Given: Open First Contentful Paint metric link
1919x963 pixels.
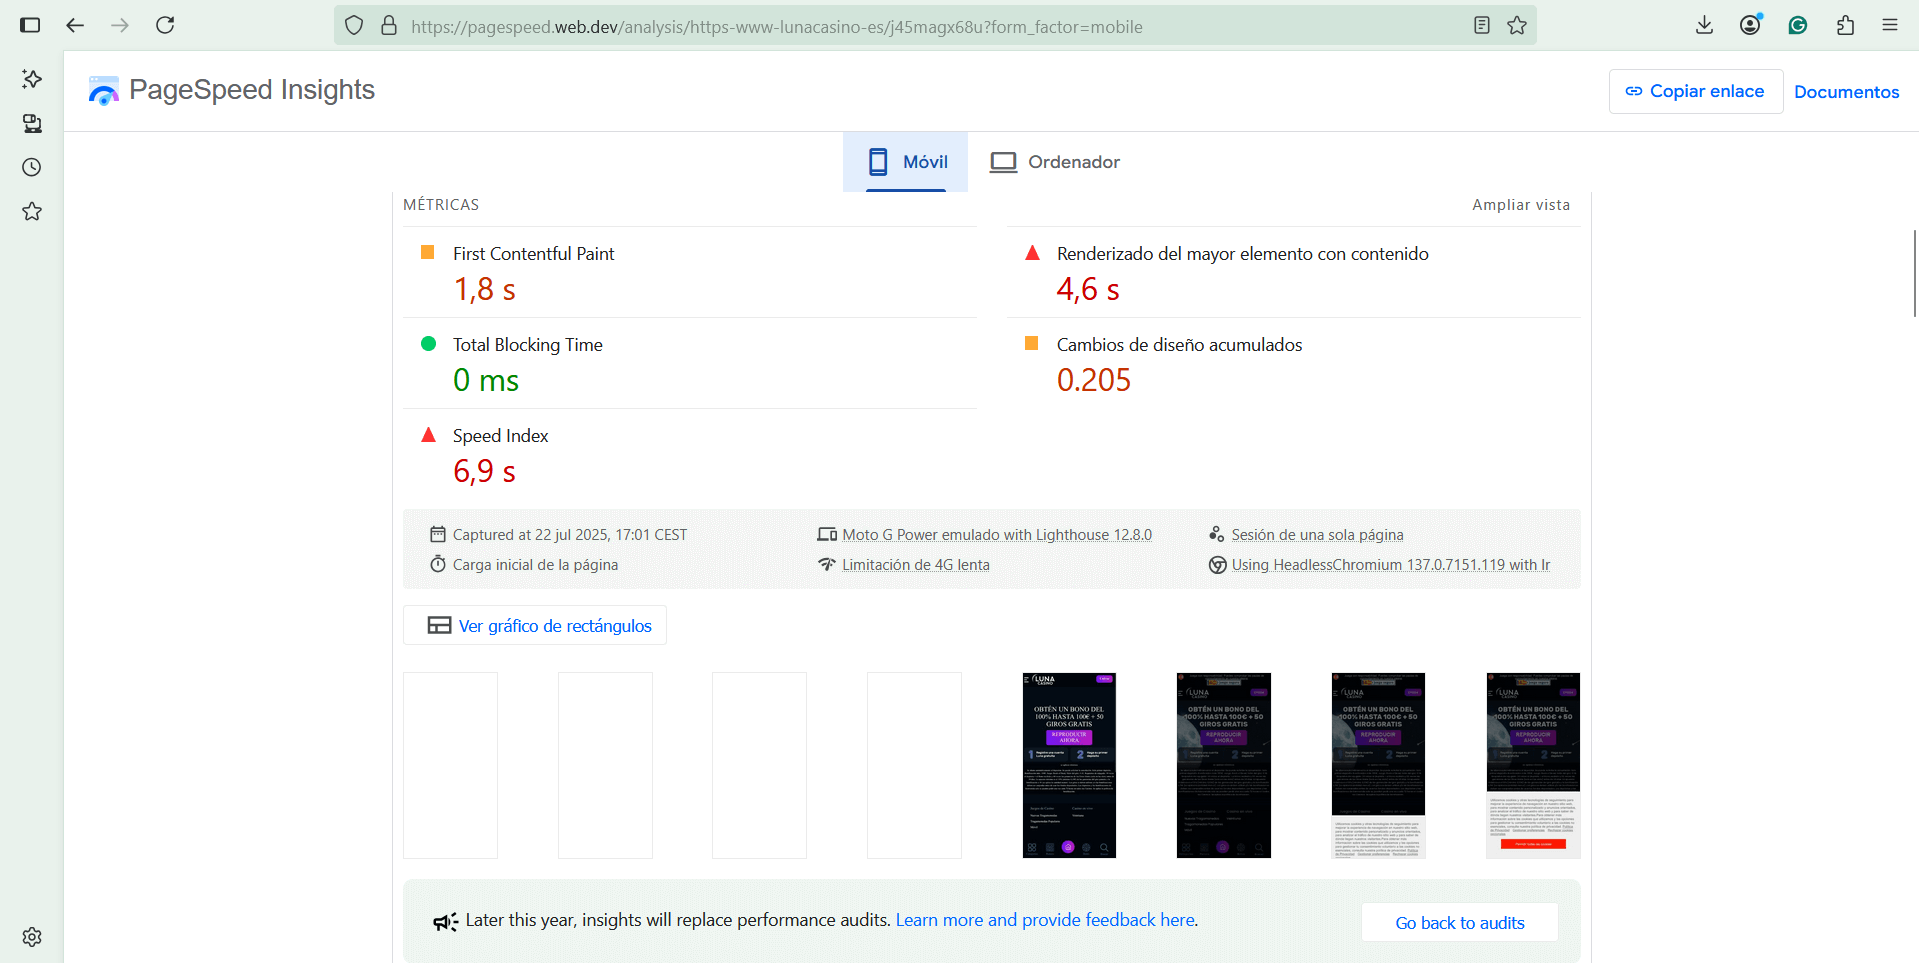Looking at the screenshot, I should (533, 254).
